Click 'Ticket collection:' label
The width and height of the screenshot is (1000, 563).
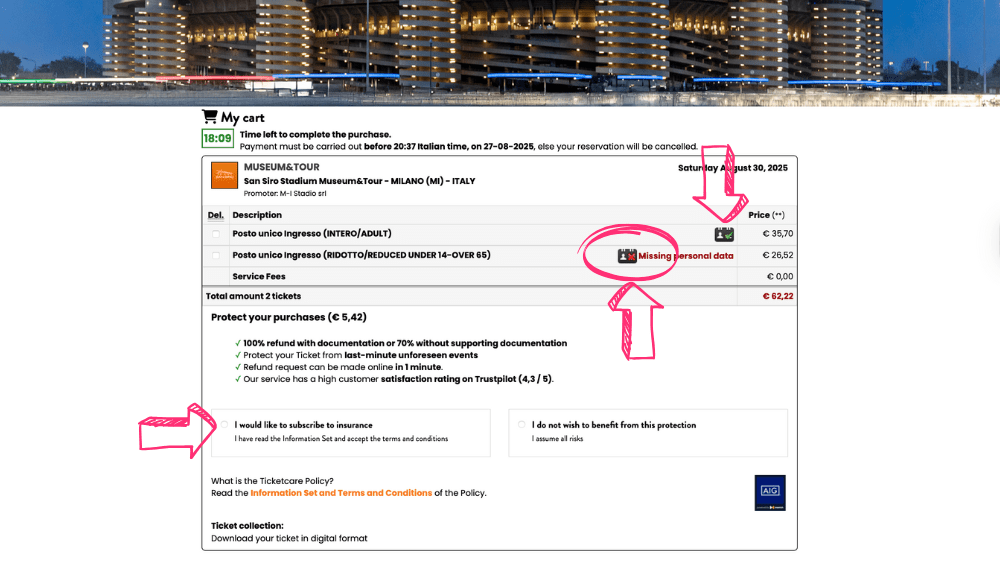tap(247, 525)
